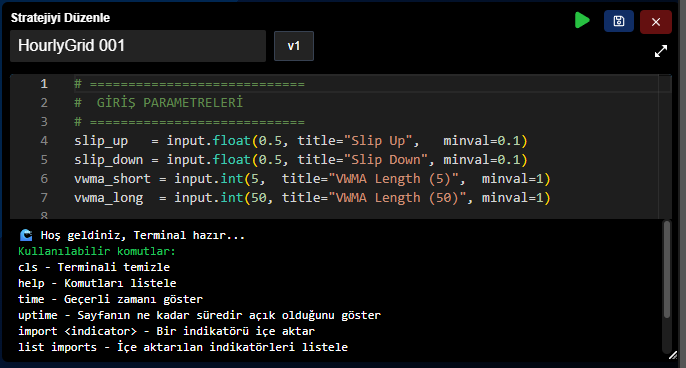The height and width of the screenshot is (368, 686).
Task: Click the terminal panel vertical scrollbar
Action: pyautogui.click(x=667, y=269)
